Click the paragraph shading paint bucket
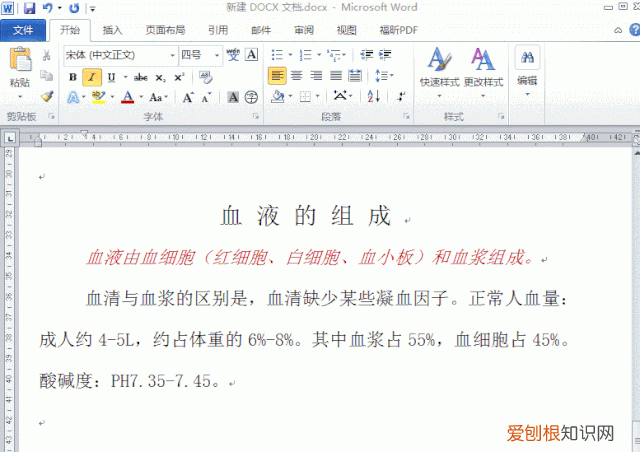Image resolution: width=640 pixels, height=452 pixels. [278, 97]
